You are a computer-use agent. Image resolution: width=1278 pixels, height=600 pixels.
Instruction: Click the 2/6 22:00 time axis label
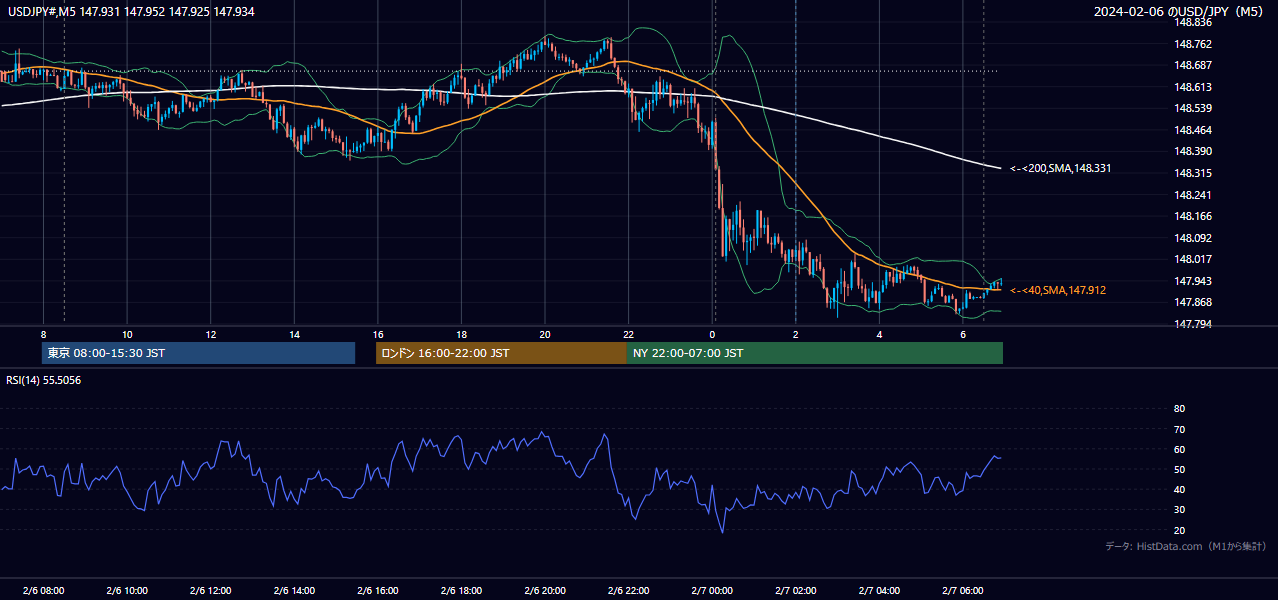628,590
